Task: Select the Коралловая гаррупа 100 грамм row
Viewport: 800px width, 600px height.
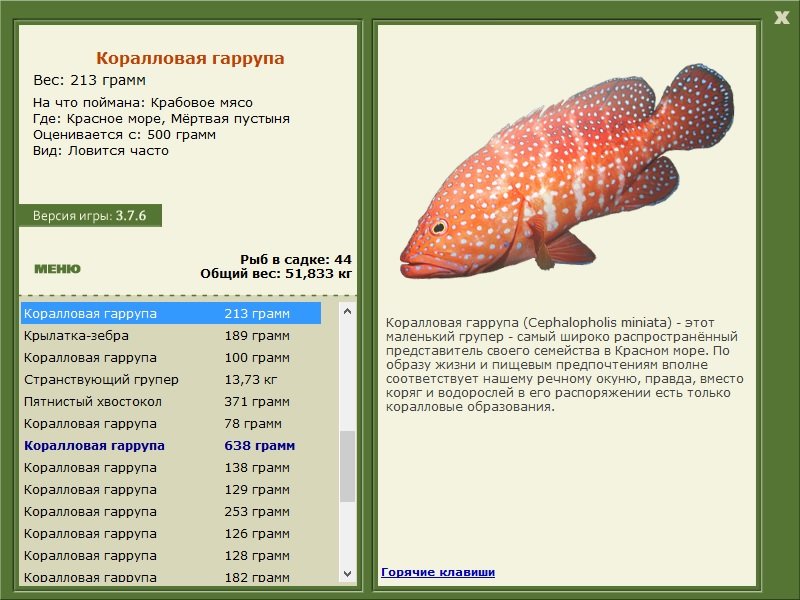Action: pos(171,357)
